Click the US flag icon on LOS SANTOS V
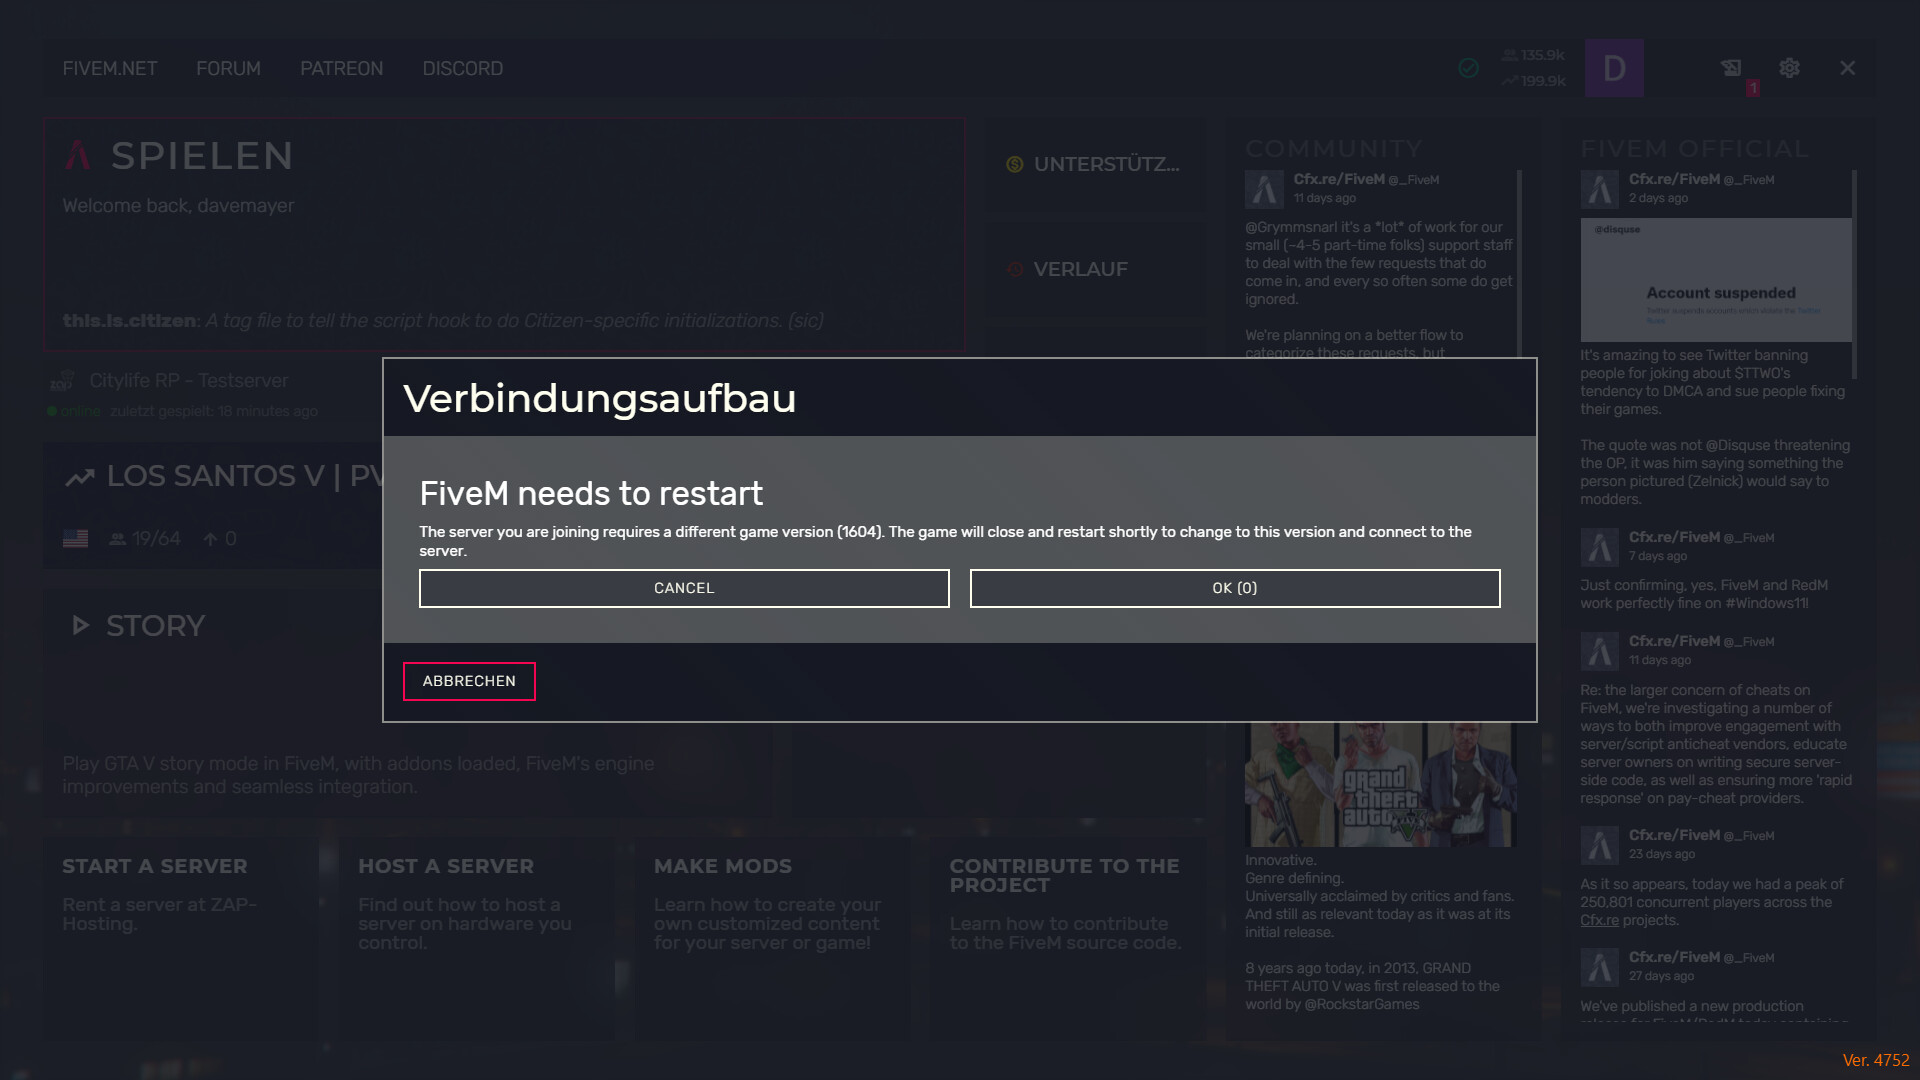This screenshot has height=1080, width=1920. click(x=75, y=537)
